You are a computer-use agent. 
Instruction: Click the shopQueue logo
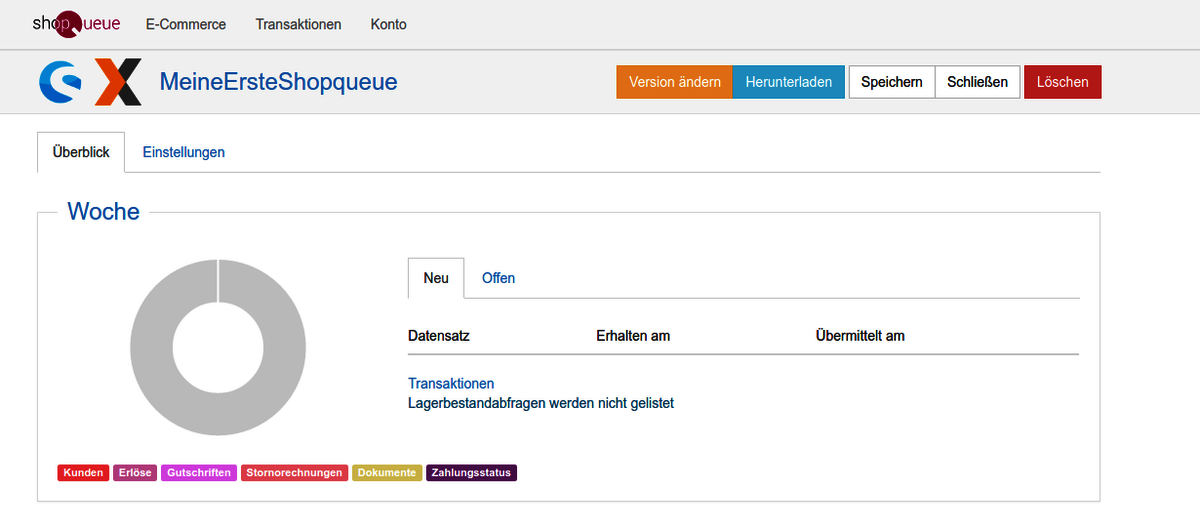coord(76,23)
